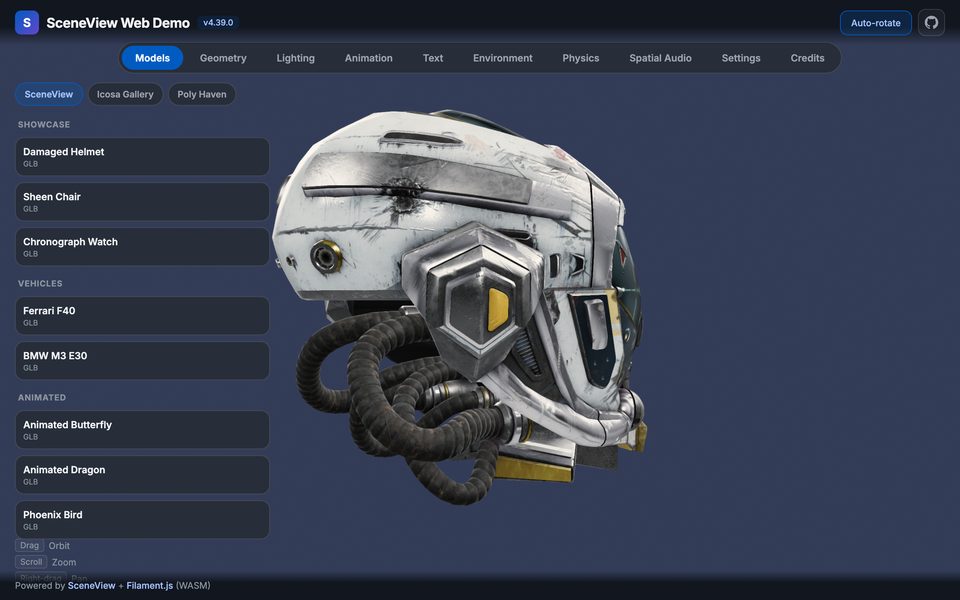Image resolution: width=960 pixels, height=600 pixels.
Task: Load the Damaged Helmet model
Action: [142, 157]
